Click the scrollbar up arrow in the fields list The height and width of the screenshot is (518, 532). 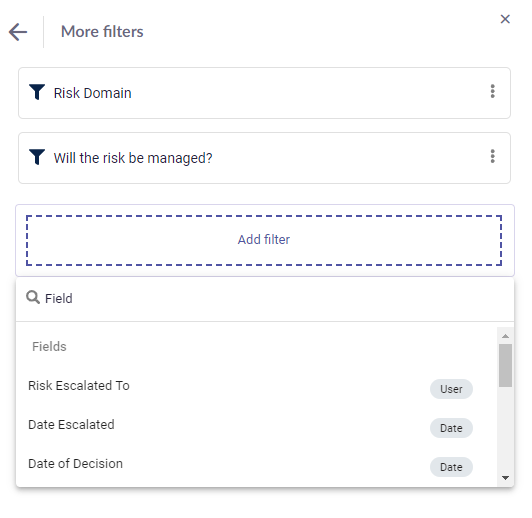coord(506,336)
